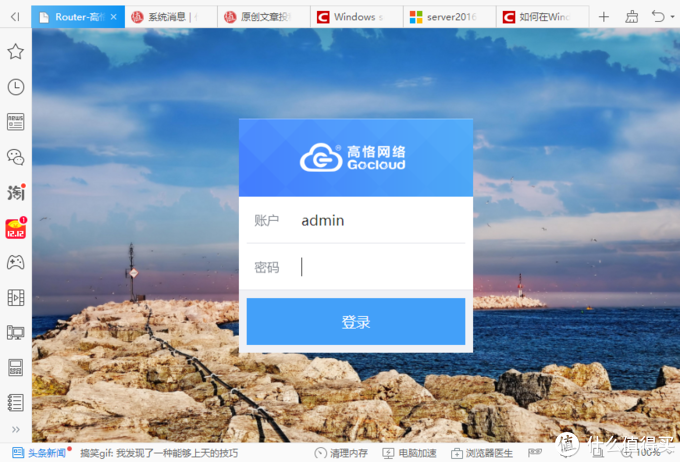Open the undo closed-tabs dropdown arrow
The width and height of the screenshot is (680, 462).
[673, 17]
